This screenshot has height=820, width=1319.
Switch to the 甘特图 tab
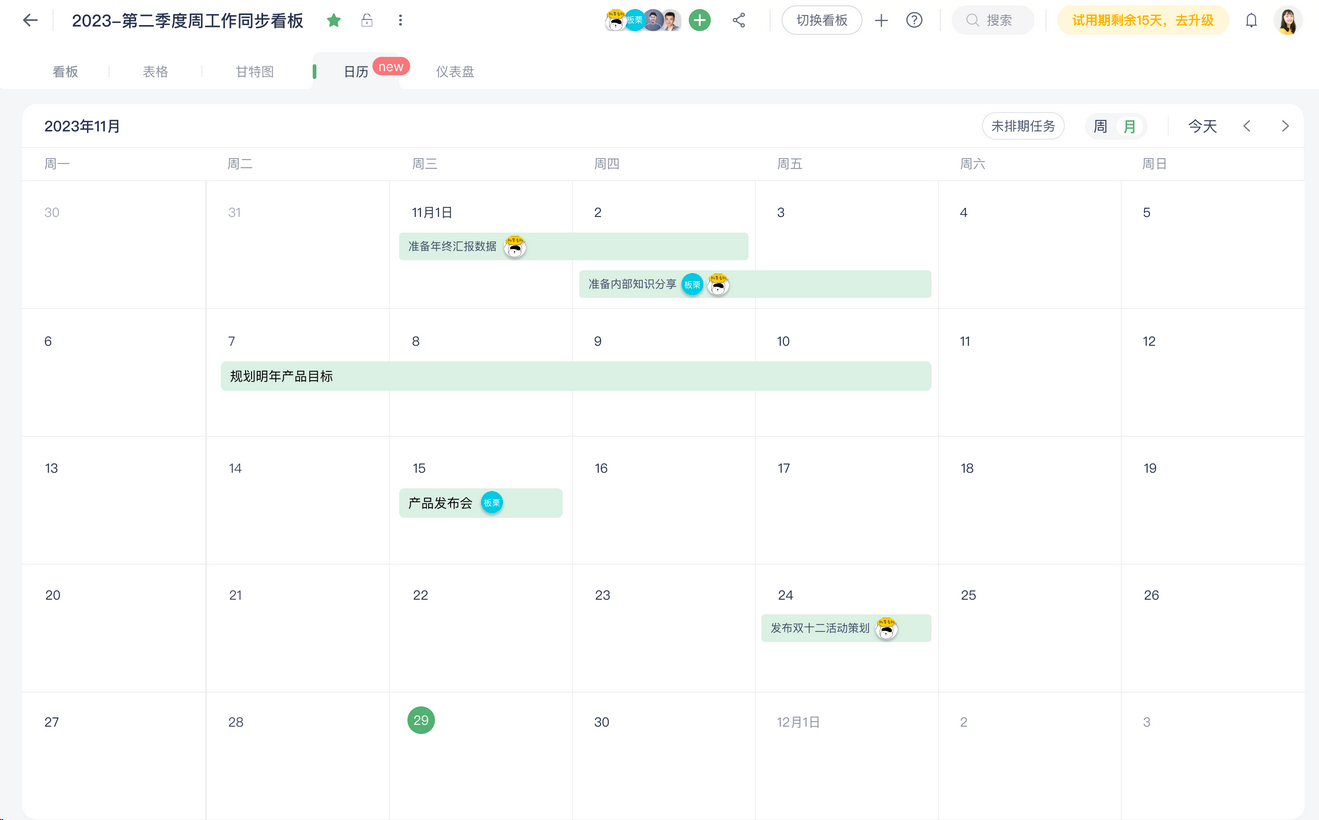tap(255, 72)
